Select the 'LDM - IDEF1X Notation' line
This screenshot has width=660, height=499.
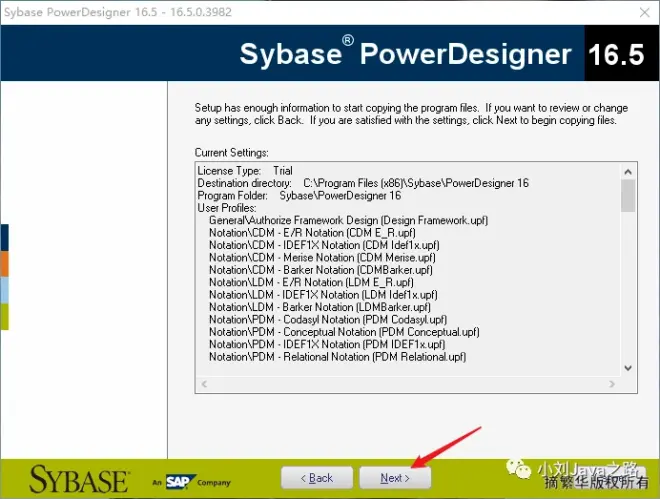point(323,295)
